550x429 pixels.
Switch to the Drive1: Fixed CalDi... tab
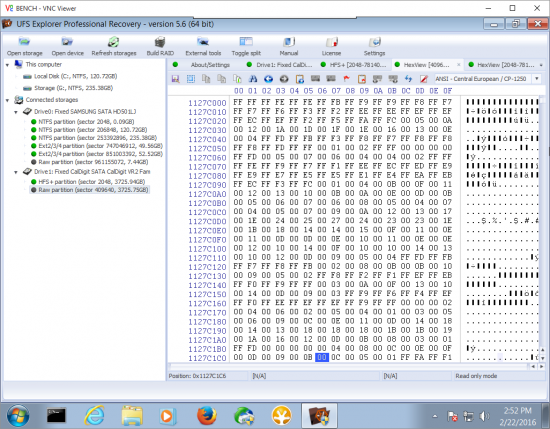[x=284, y=65]
